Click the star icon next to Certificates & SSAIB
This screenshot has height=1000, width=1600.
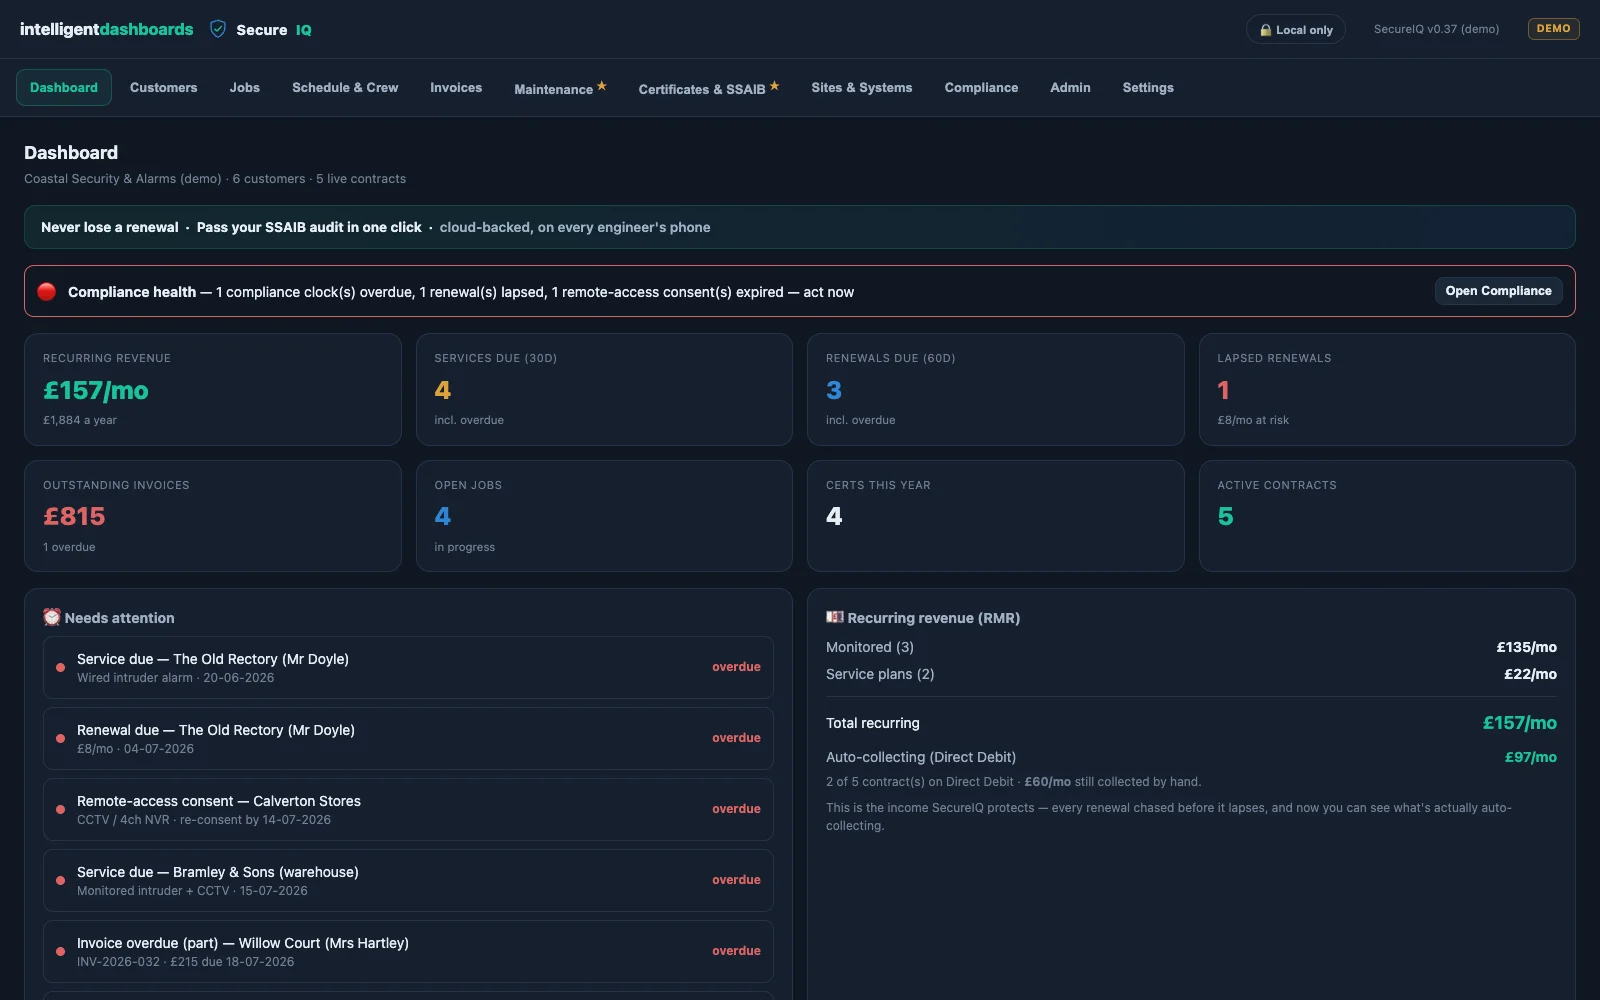[x=774, y=86]
